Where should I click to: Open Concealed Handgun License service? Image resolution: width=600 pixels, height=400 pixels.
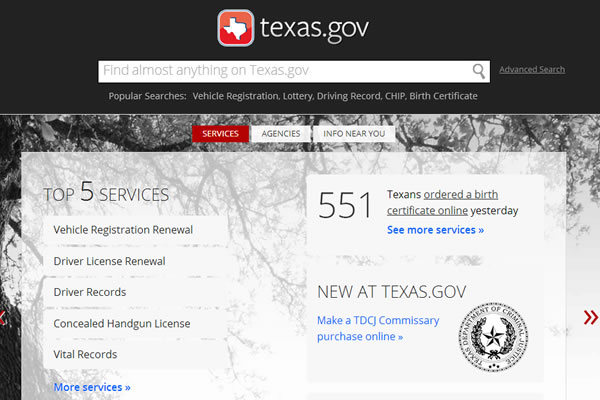[136, 323]
